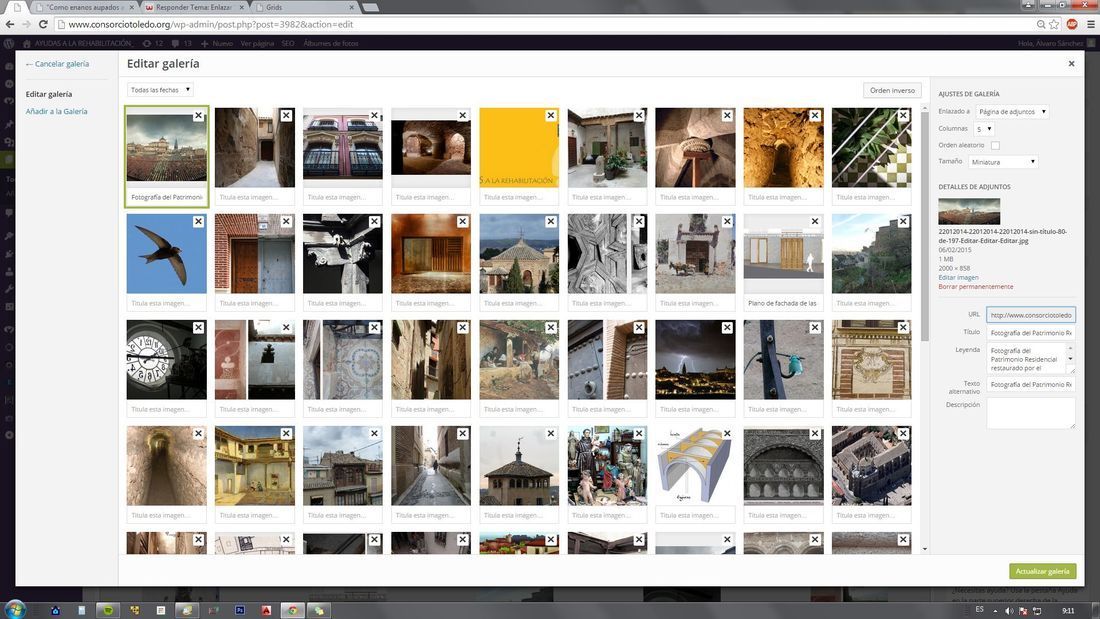Click 'Ver página' in admin bar
Screen dimensions: 1100x619
[x=257, y=44]
